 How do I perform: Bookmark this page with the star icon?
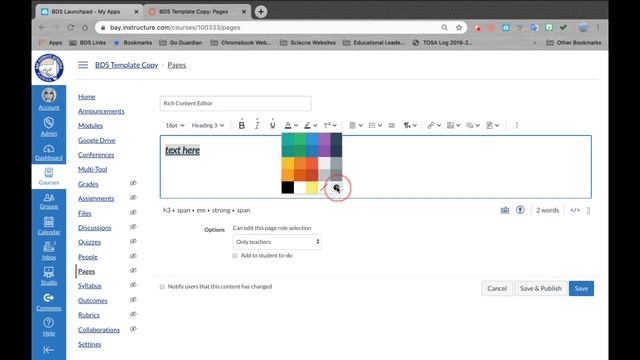pos(459,27)
